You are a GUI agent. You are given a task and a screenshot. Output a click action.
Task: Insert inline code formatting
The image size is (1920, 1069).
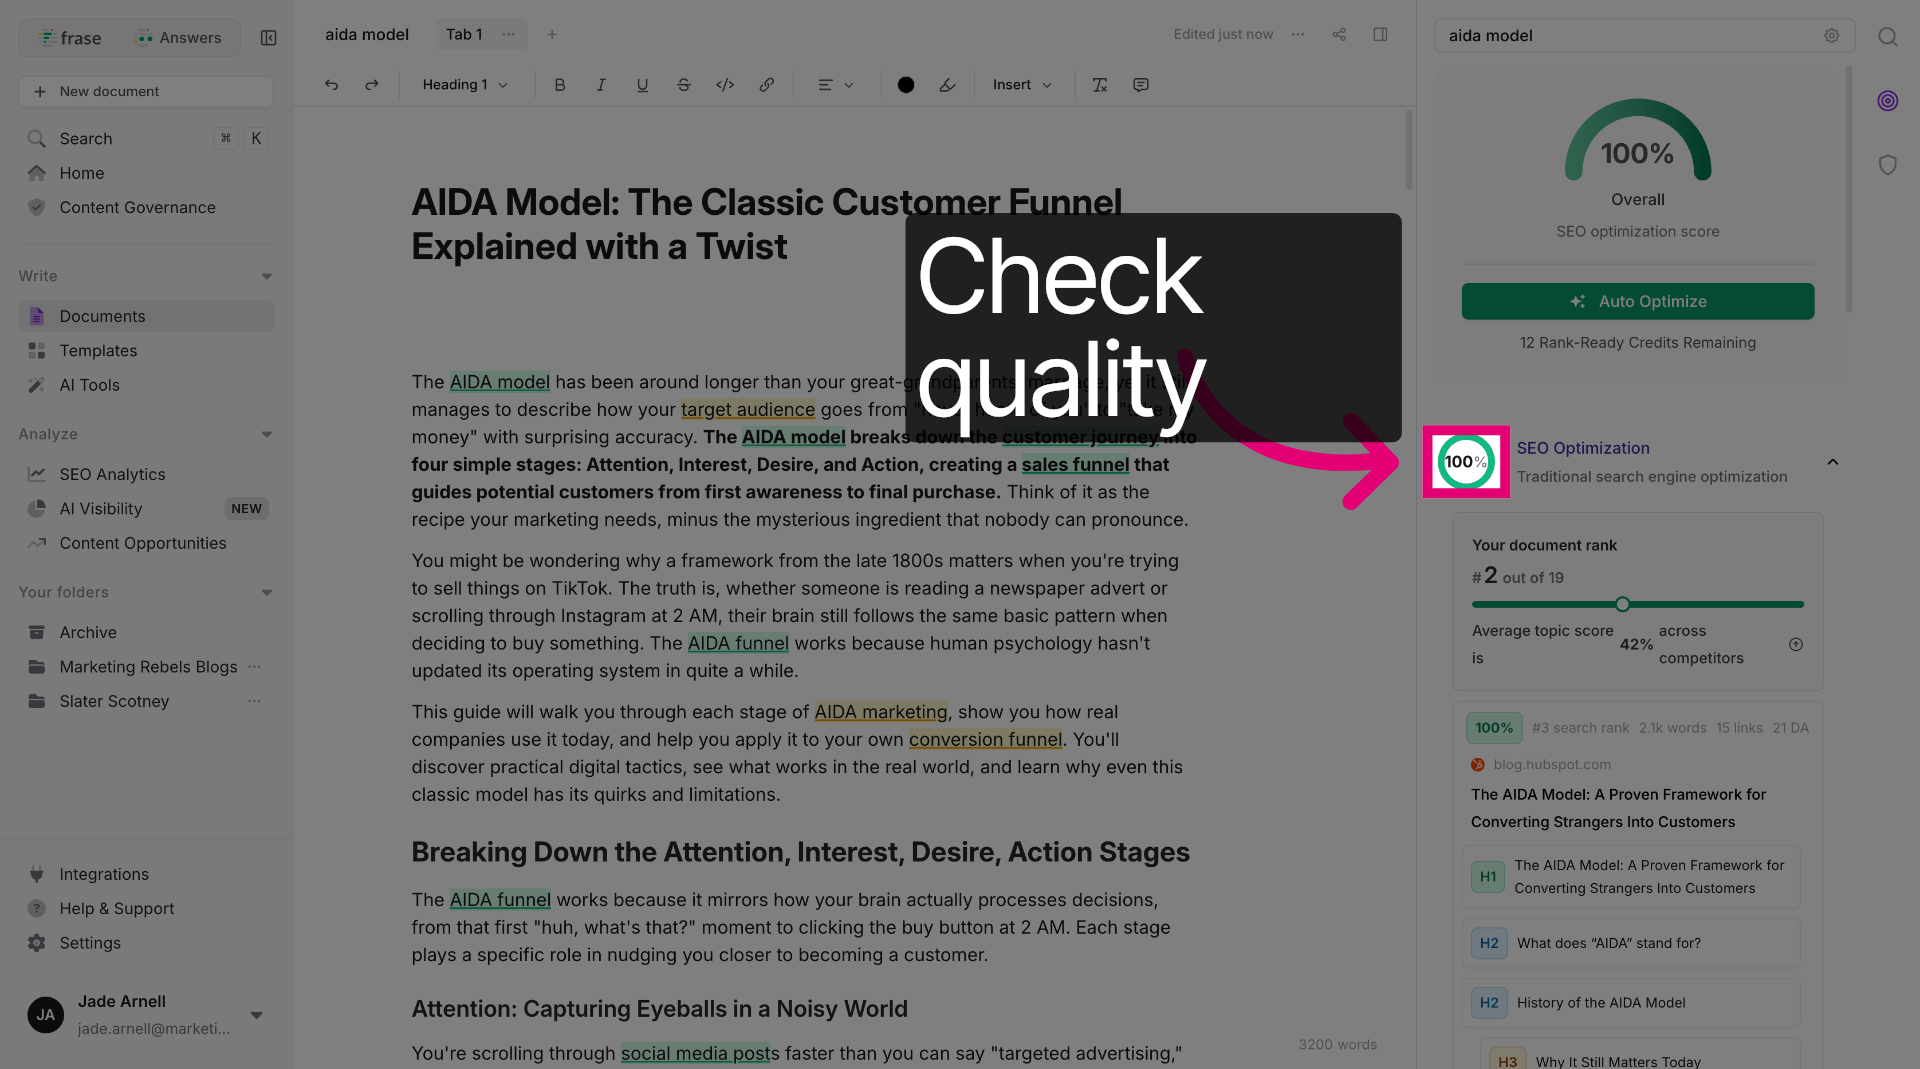[x=725, y=85]
